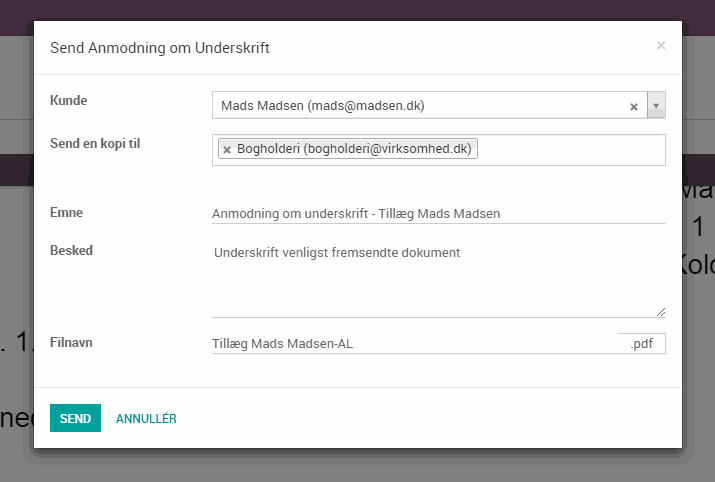Open the Kunde dropdown arrow
Image resolution: width=715 pixels, height=482 pixels.
(656, 105)
